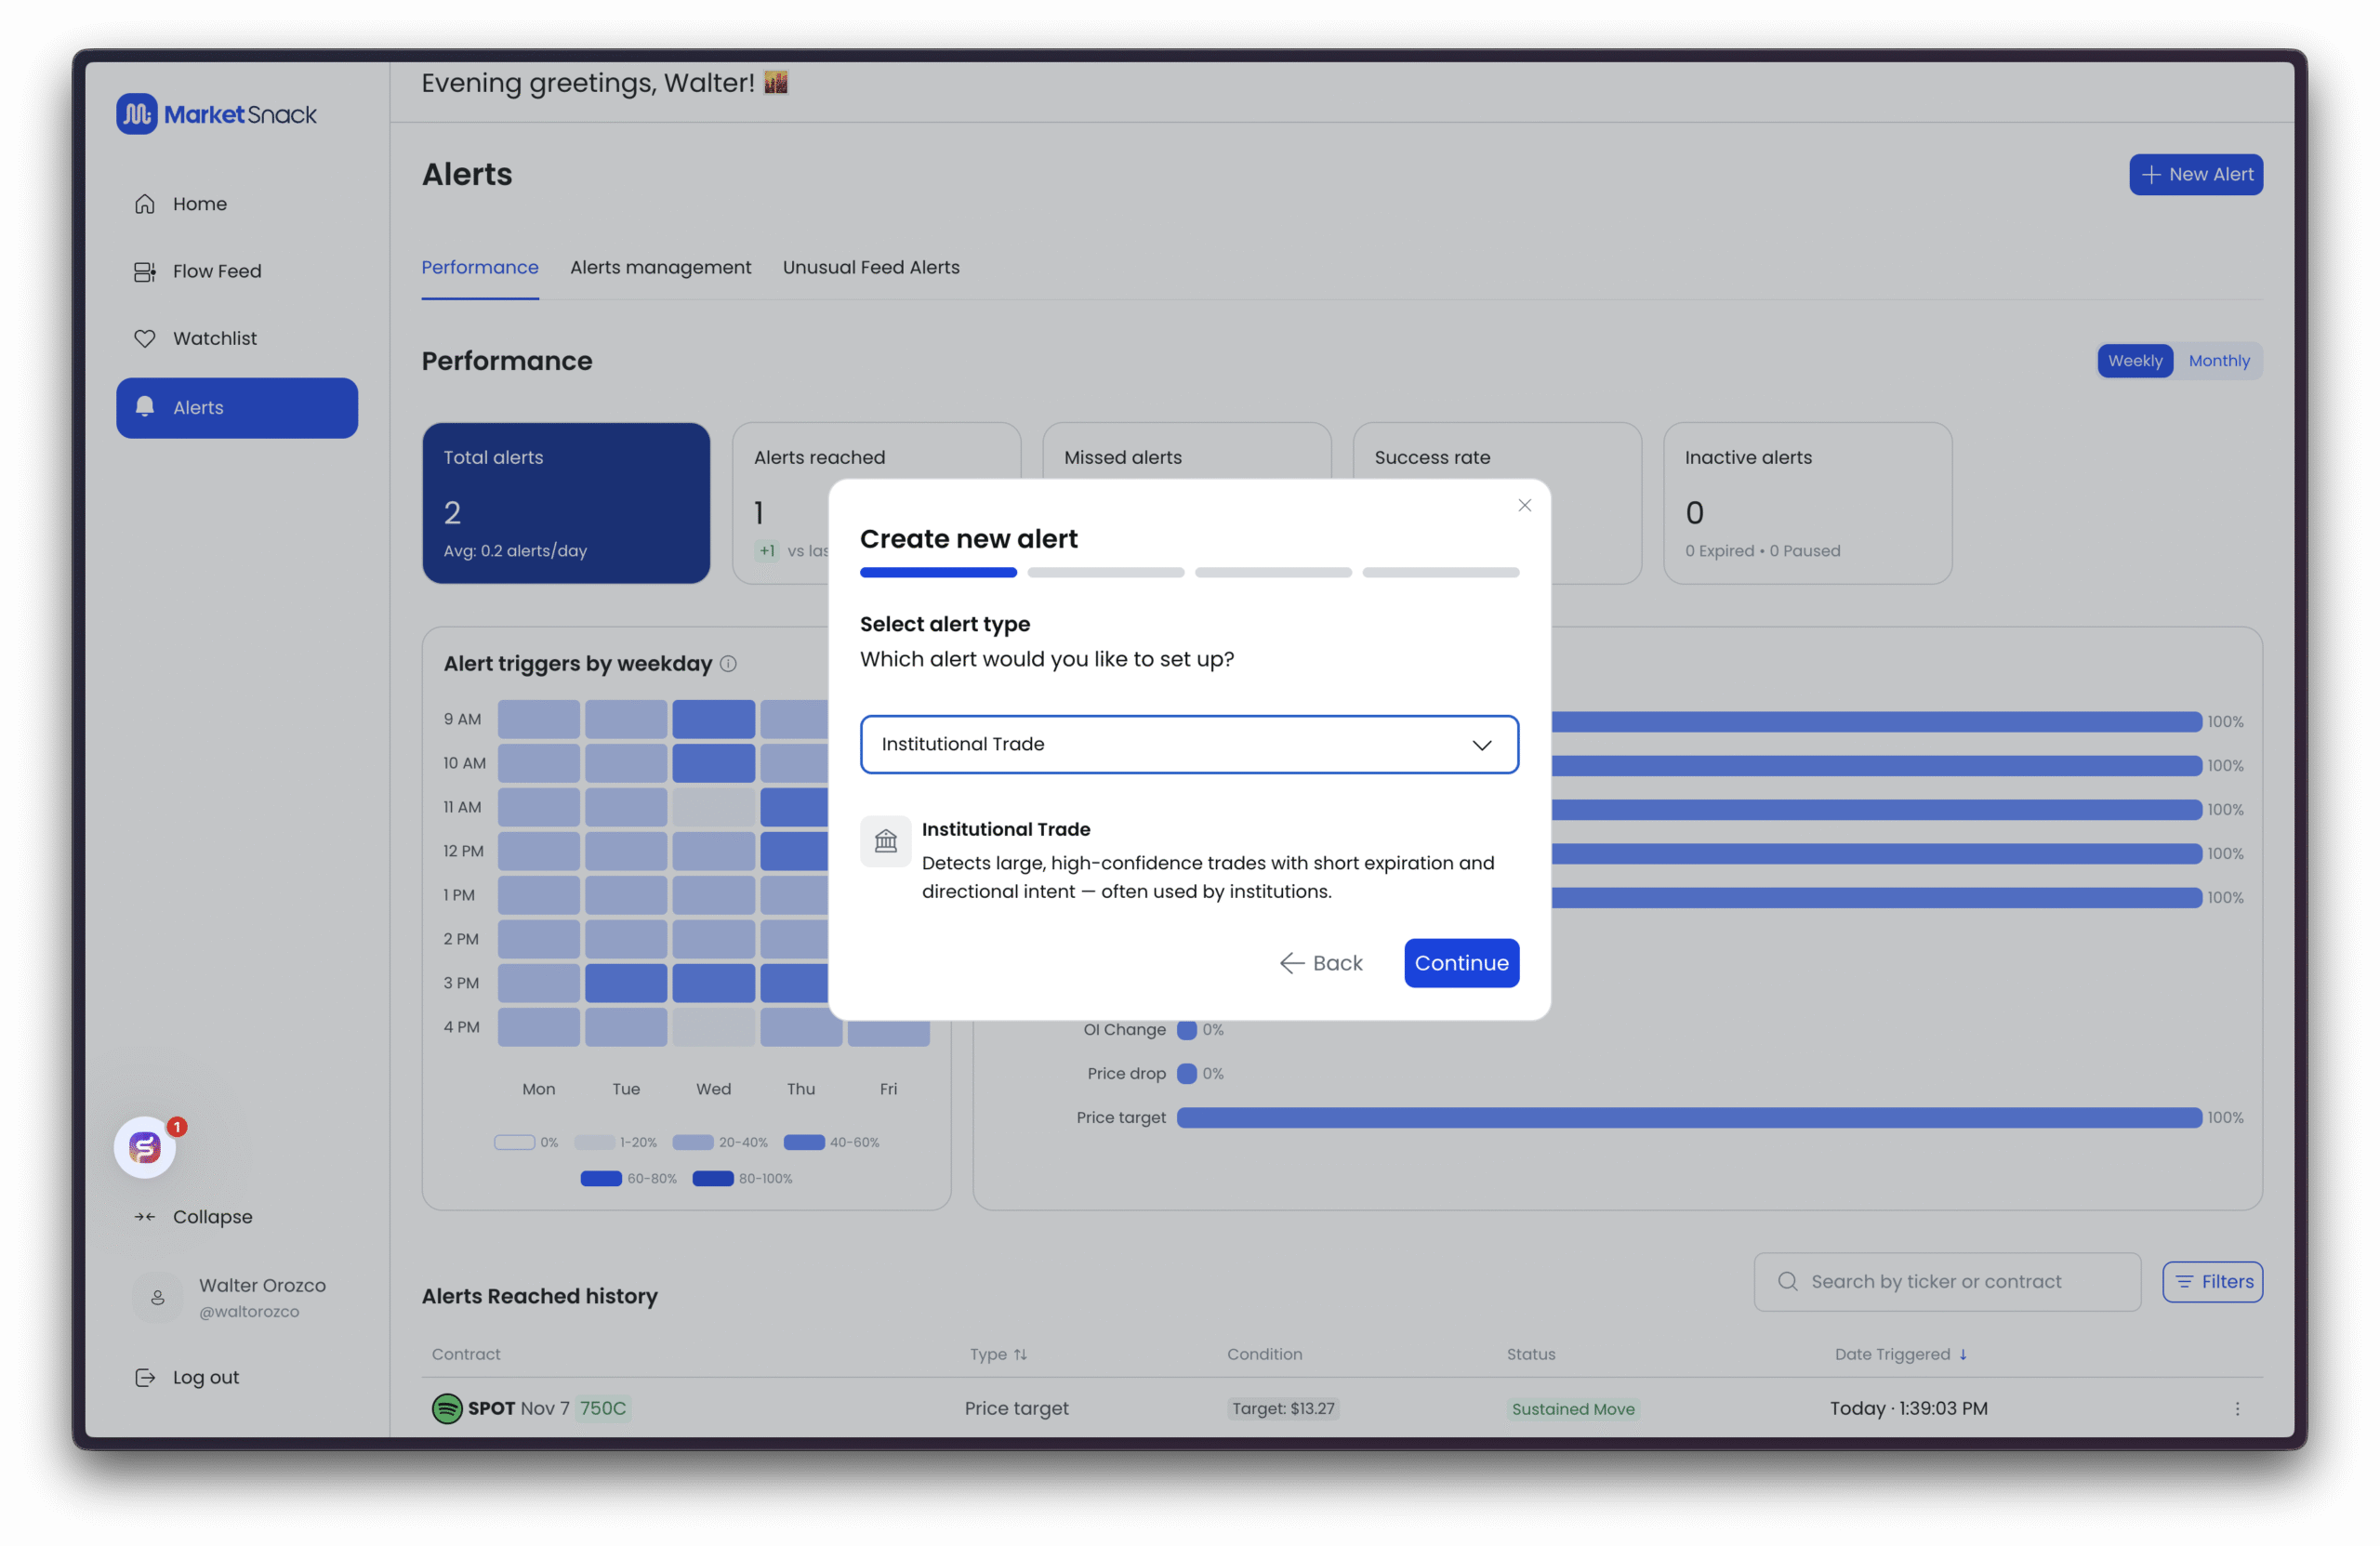Switch to Alerts management tab
Screen dimensions: 2380x1546
click(660, 268)
